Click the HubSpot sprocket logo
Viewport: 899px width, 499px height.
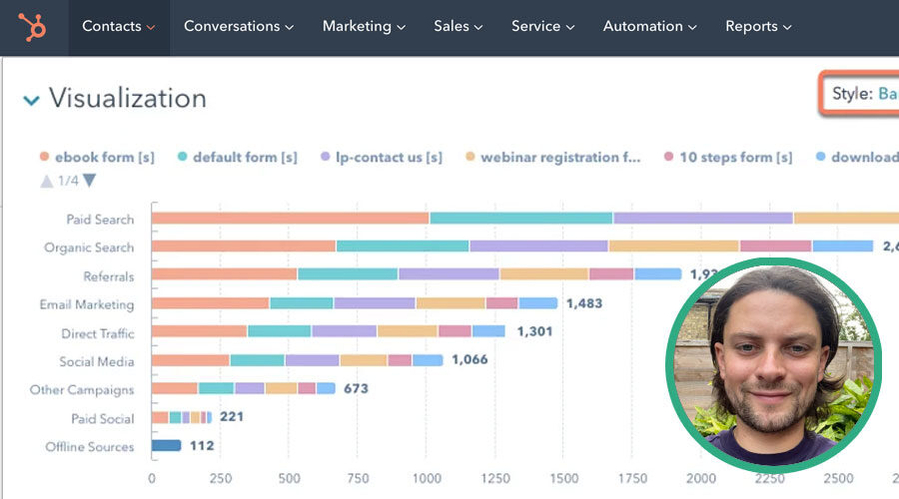(x=33, y=27)
